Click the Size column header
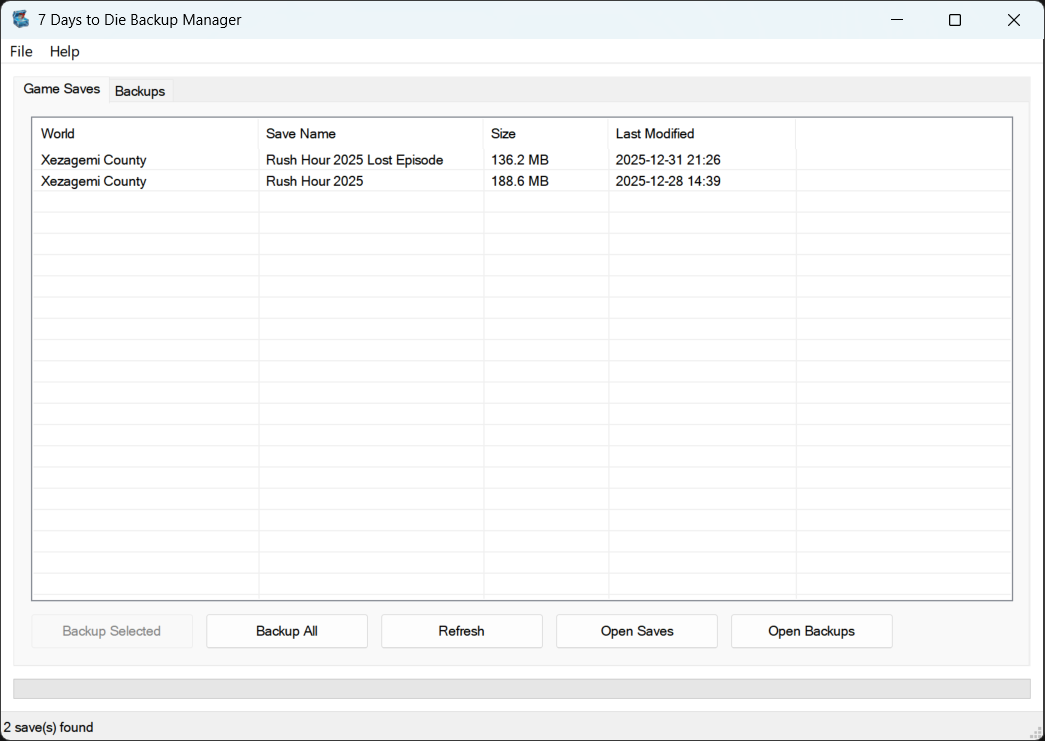 pos(545,134)
